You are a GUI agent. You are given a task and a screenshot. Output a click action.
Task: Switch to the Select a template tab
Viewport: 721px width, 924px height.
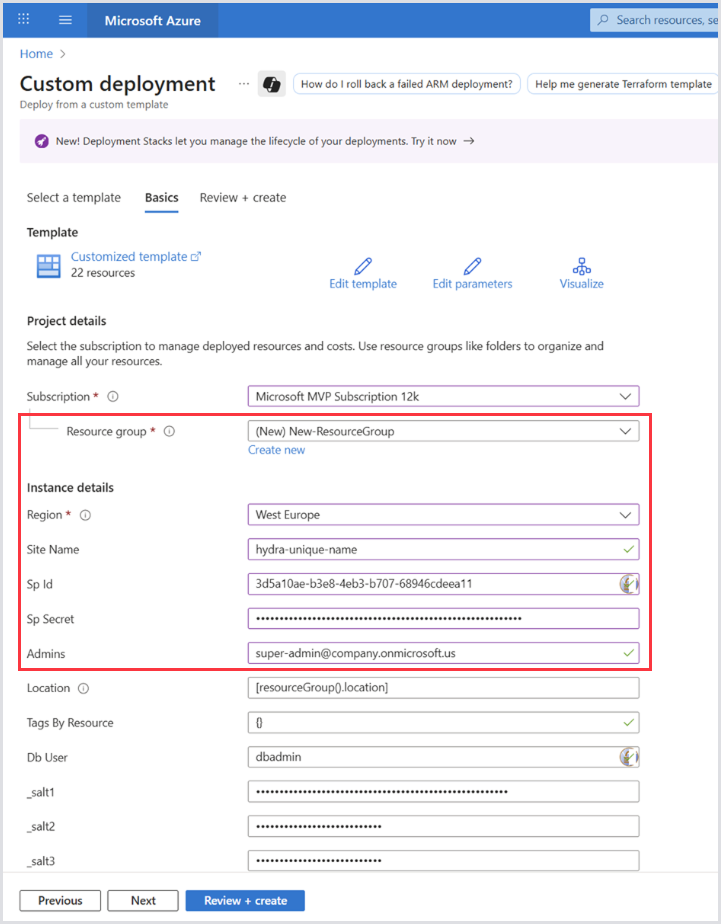coord(74,198)
